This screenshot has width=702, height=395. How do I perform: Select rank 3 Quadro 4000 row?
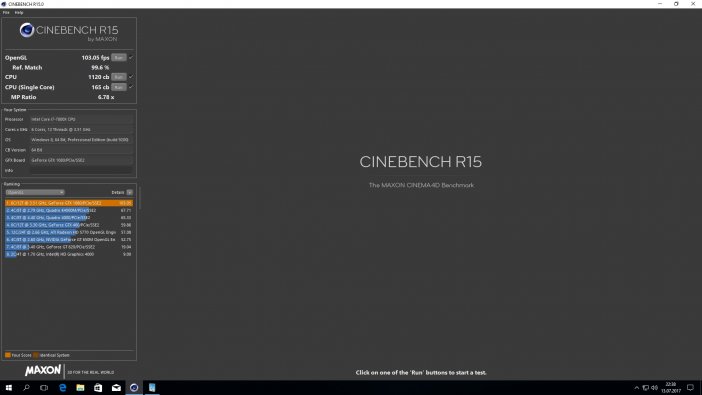[69, 218]
